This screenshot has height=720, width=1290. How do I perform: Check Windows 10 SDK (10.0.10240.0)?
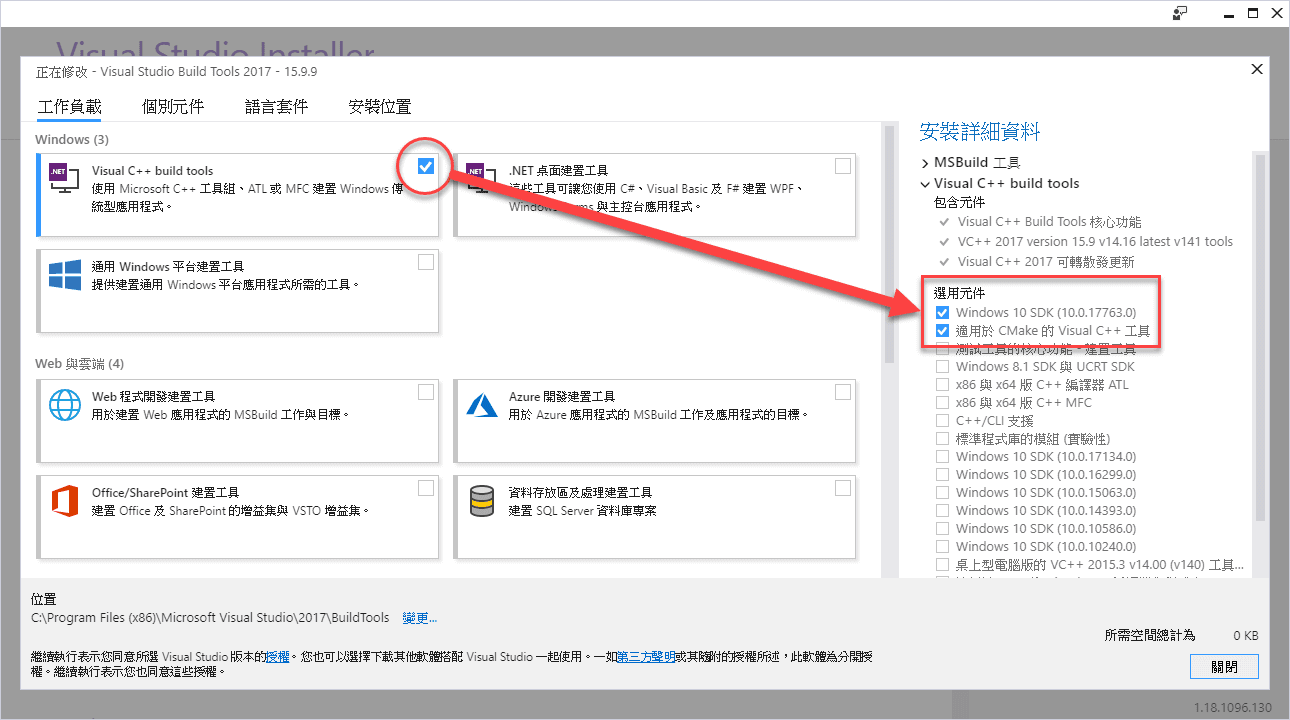[x=942, y=546]
